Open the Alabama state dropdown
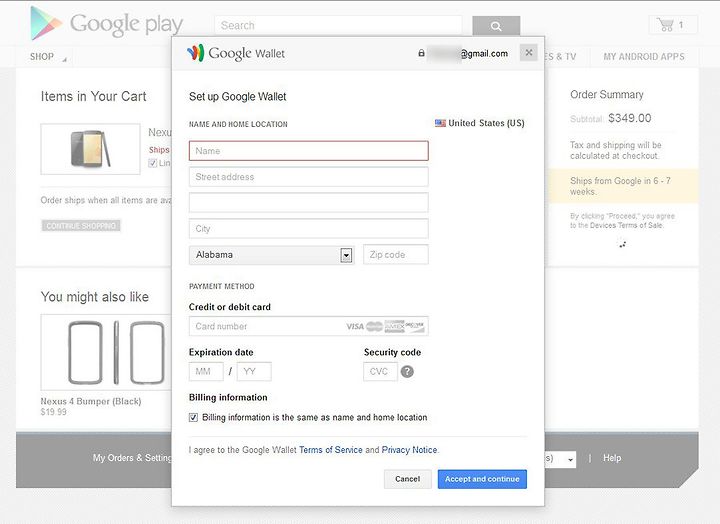The height and width of the screenshot is (524, 720). pyautogui.click(x=271, y=255)
